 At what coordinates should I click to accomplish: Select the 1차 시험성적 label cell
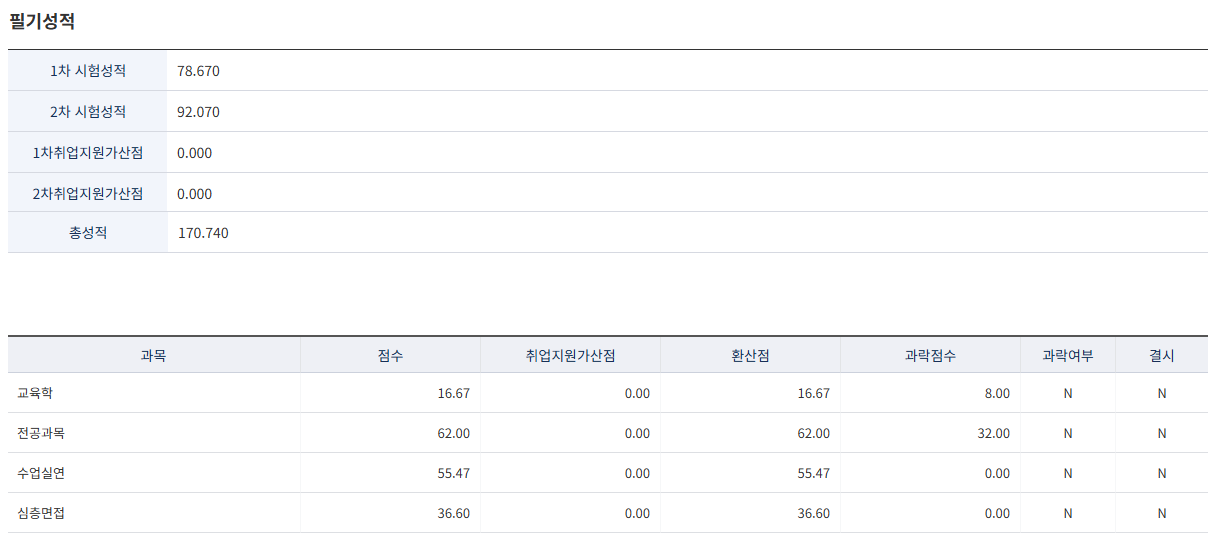(x=88, y=71)
